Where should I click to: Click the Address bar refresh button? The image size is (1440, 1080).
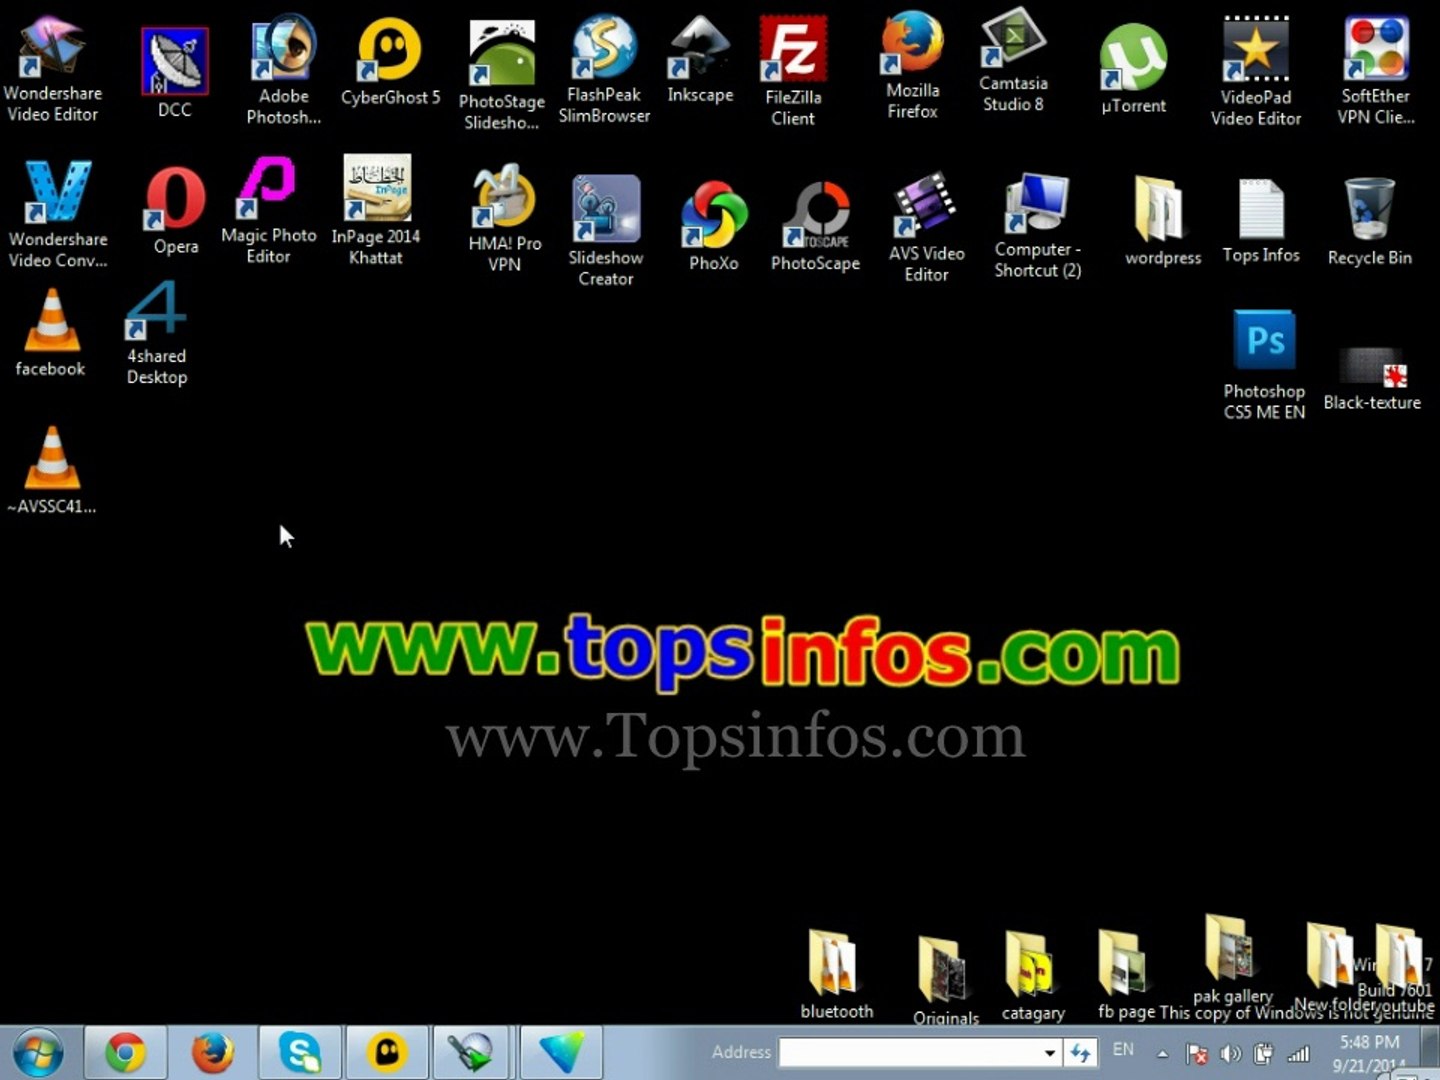1080,1052
